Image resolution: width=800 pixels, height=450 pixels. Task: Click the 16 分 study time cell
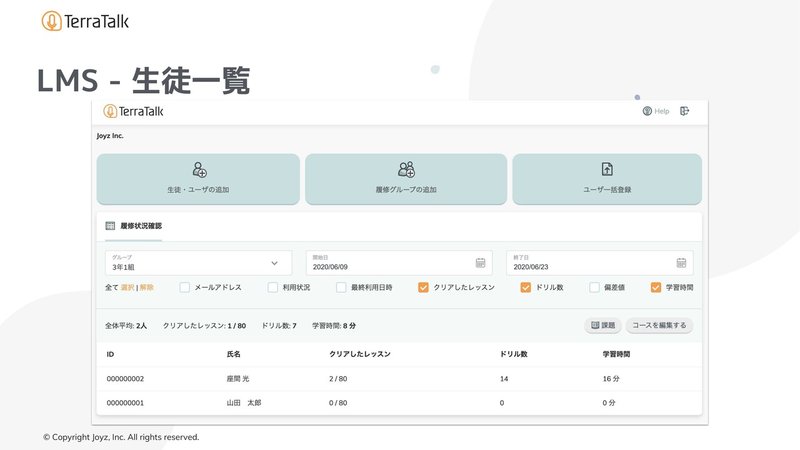pyautogui.click(x=611, y=379)
